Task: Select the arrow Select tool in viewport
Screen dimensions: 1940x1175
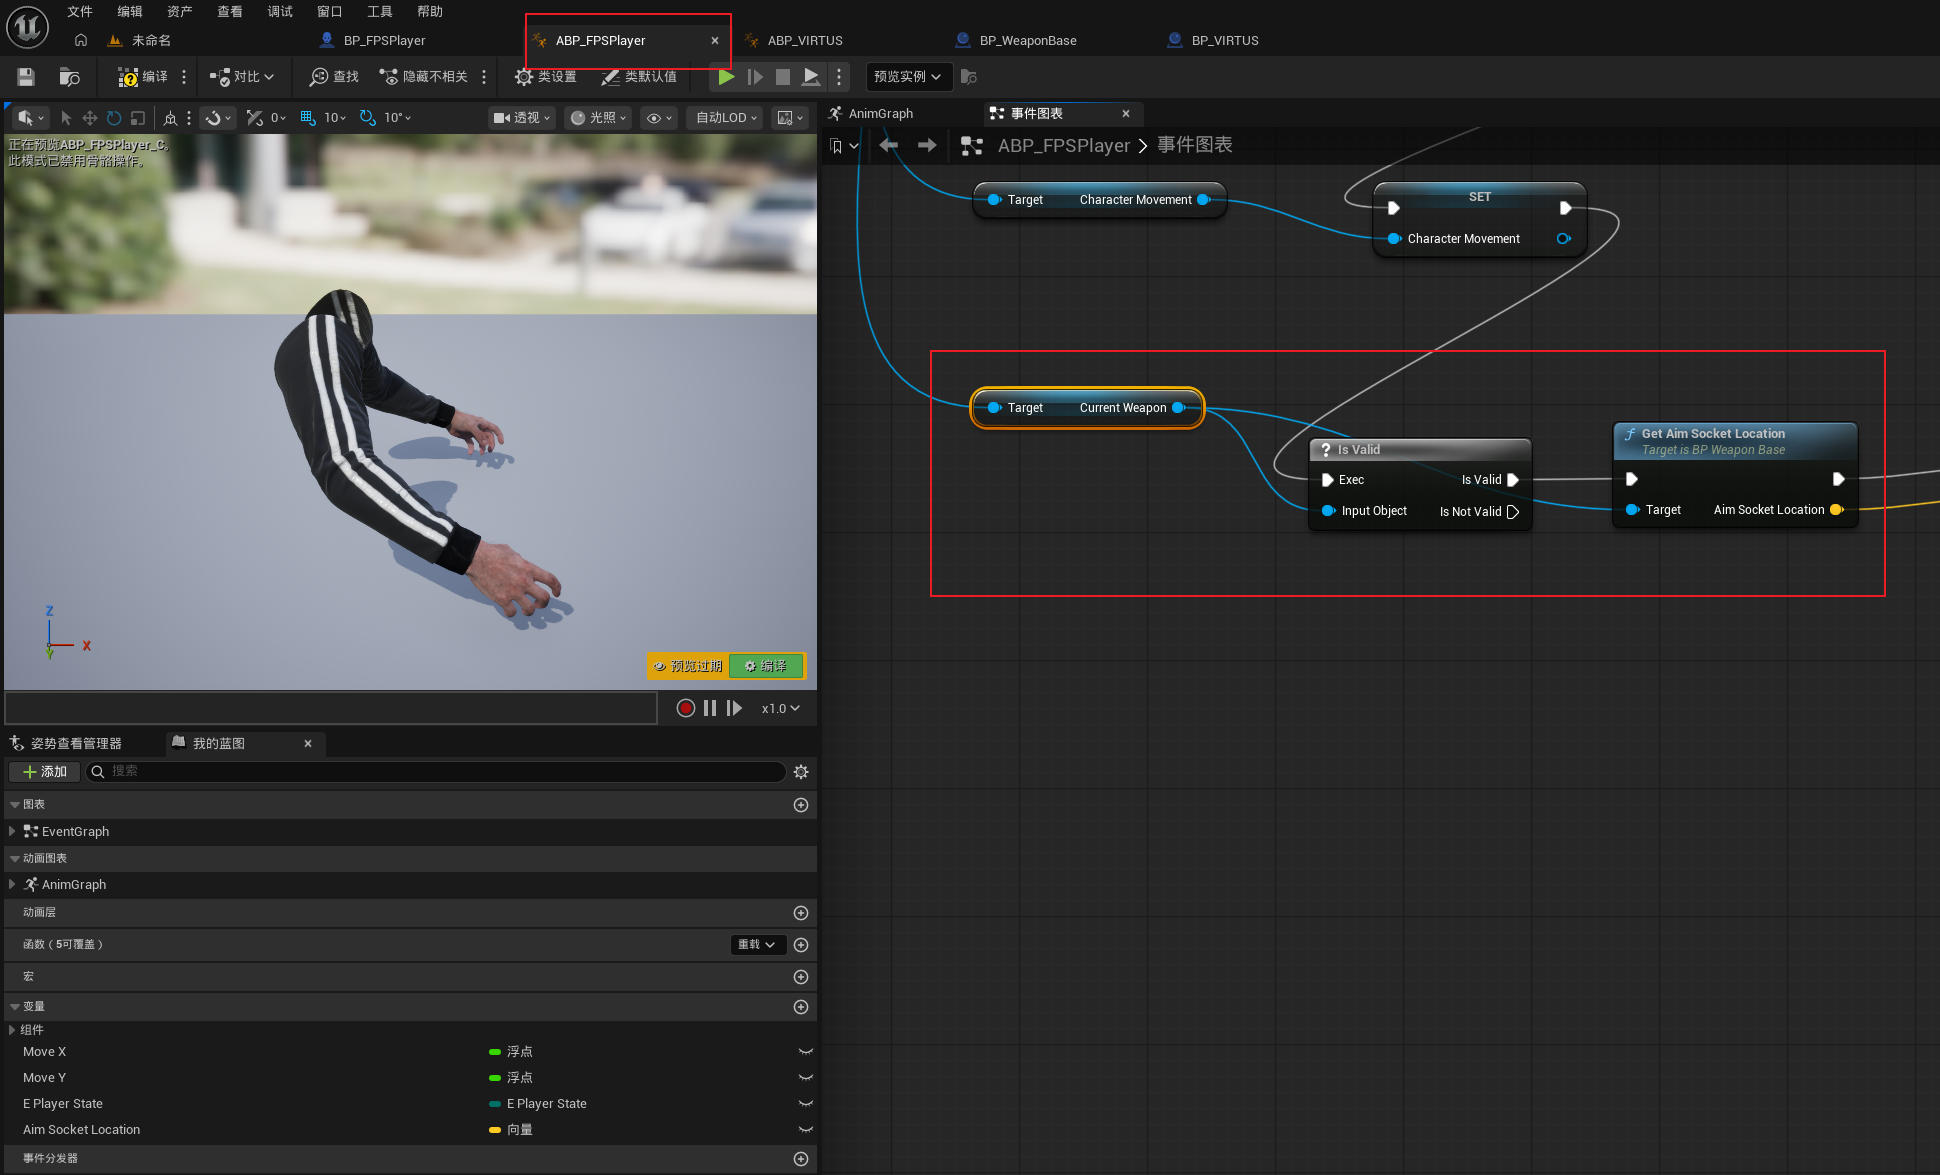Action: click(66, 118)
